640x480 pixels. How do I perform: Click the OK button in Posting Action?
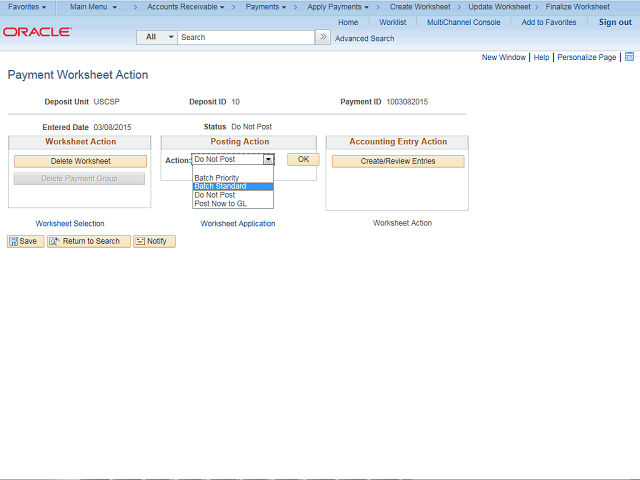tap(303, 160)
